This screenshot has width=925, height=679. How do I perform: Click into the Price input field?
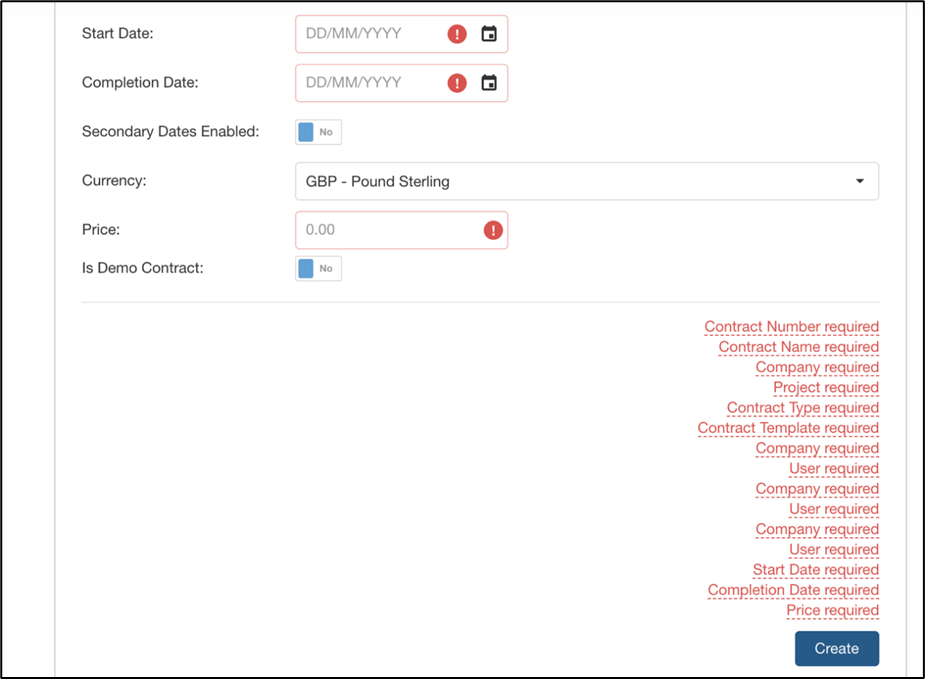click(x=389, y=230)
